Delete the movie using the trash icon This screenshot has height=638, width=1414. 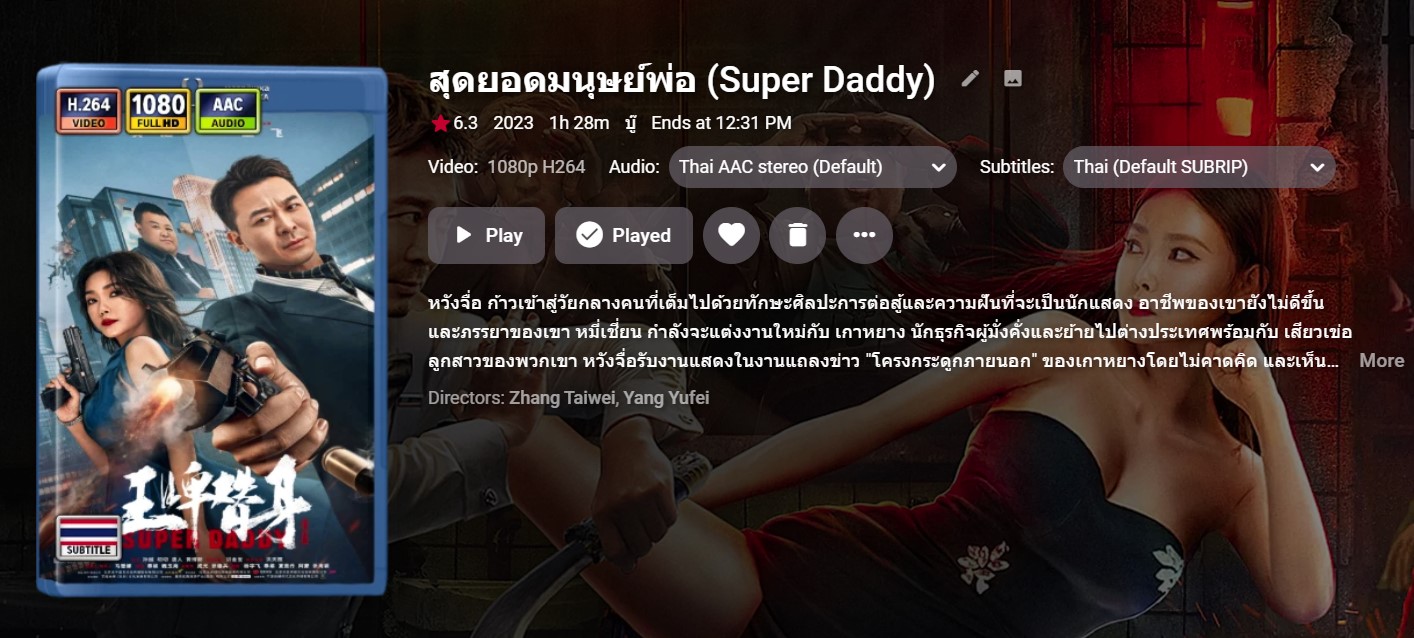click(x=797, y=235)
